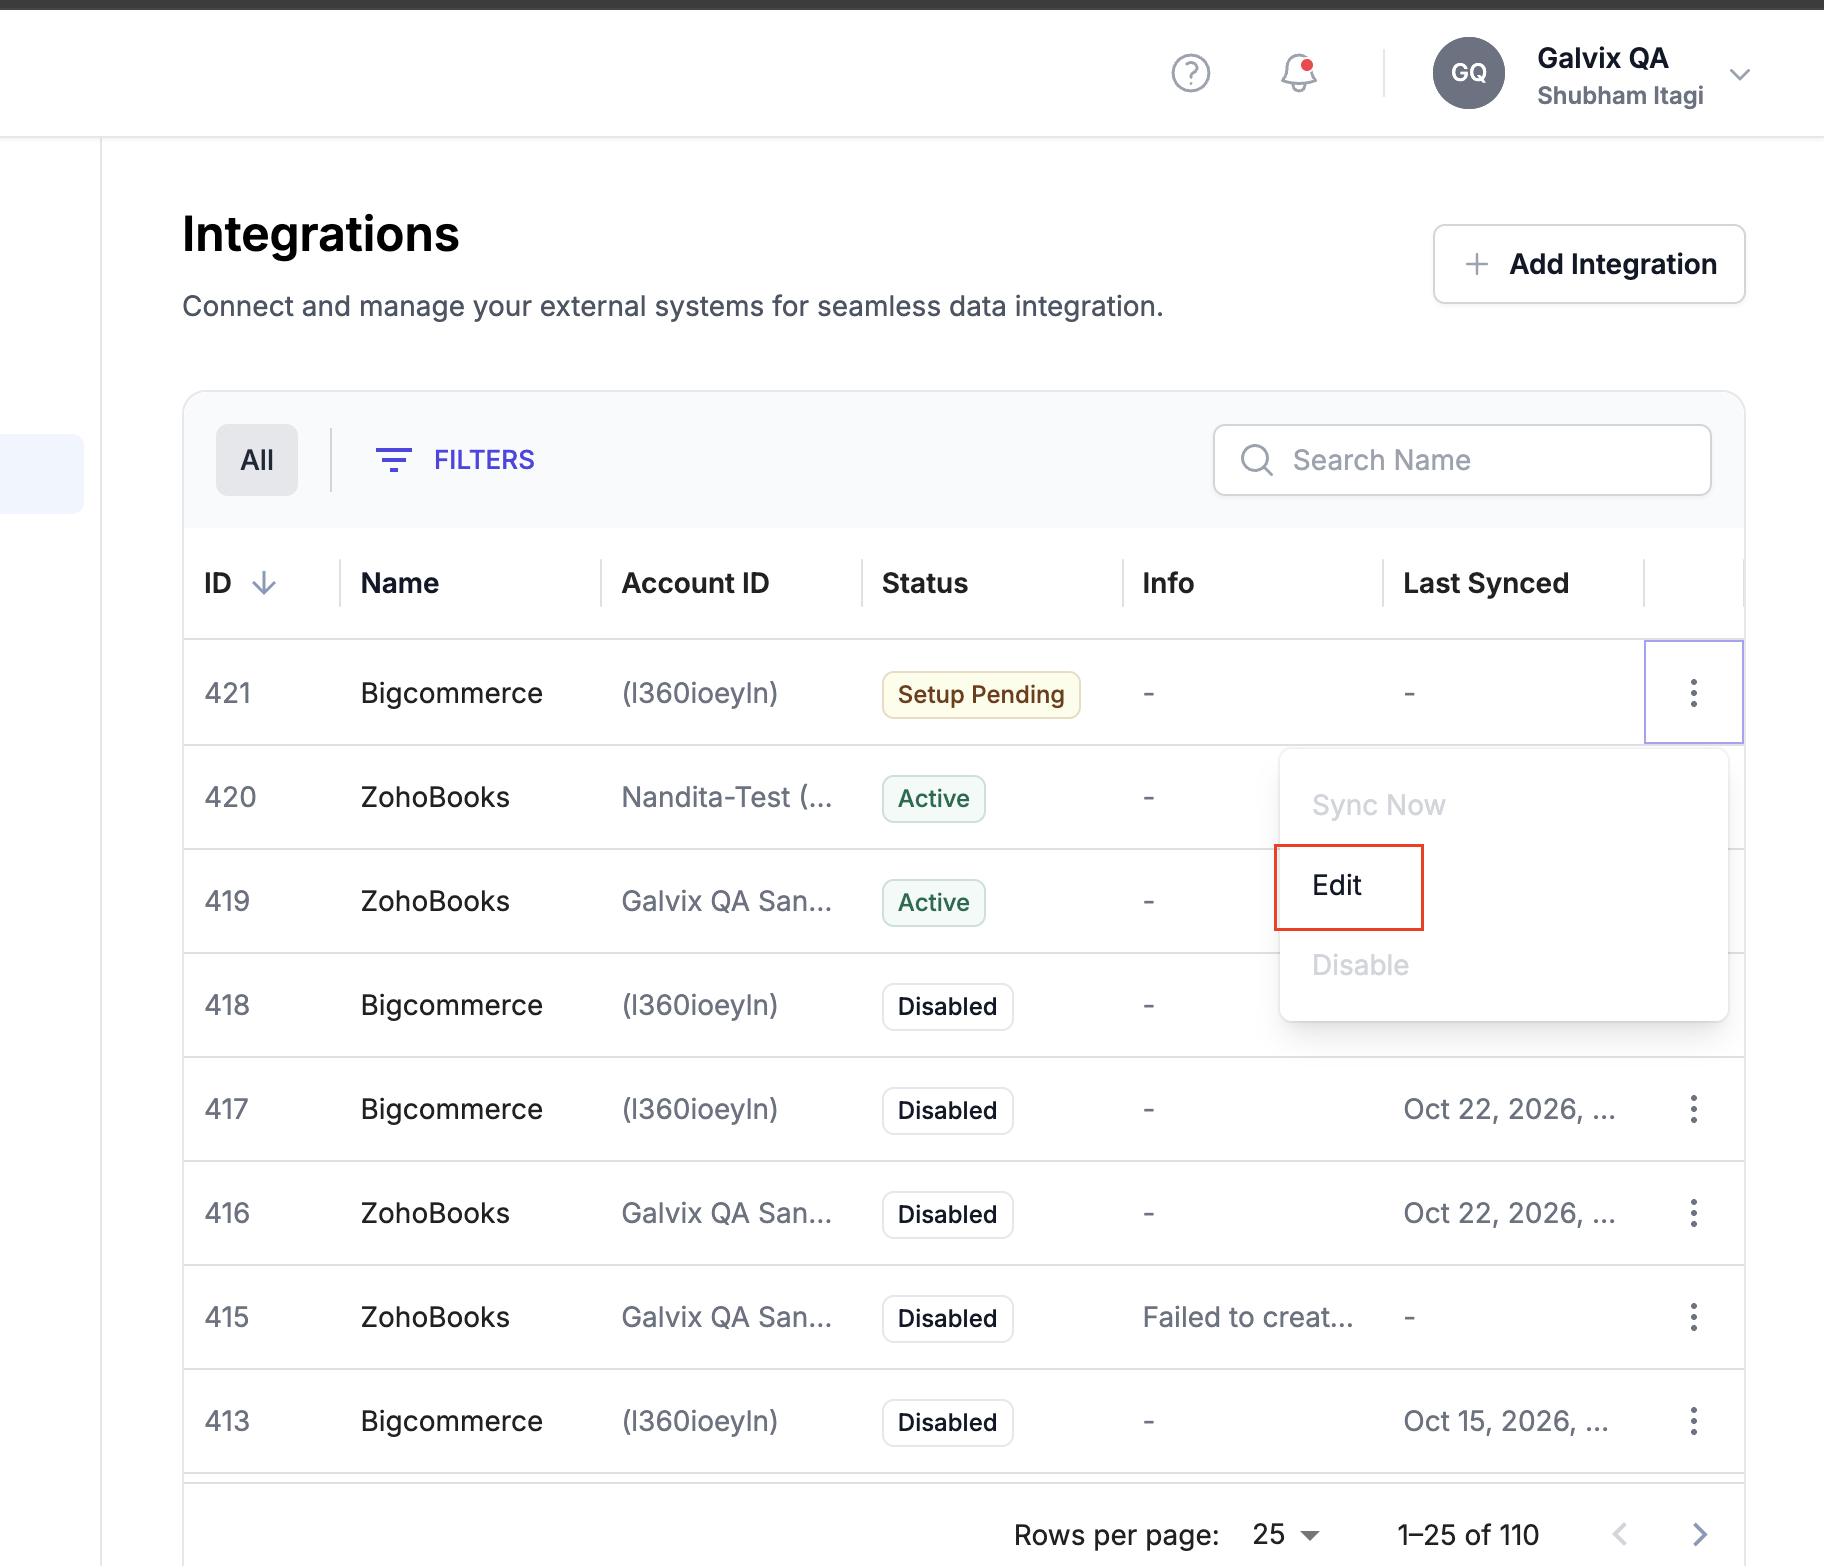Go to previous page arrow
Image resolution: width=1824 pixels, height=1566 pixels.
(1620, 1534)
